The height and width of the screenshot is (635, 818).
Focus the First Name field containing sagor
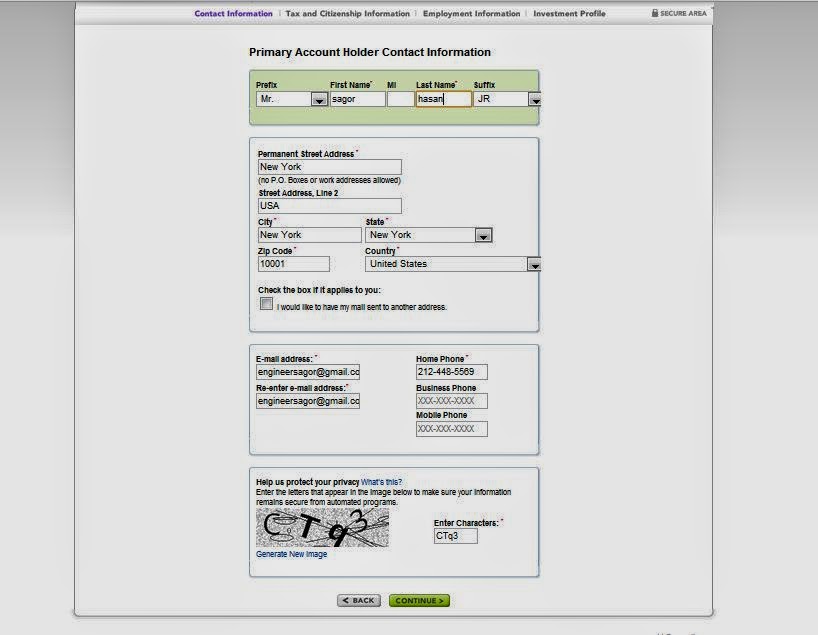click(x=357, y=99)
